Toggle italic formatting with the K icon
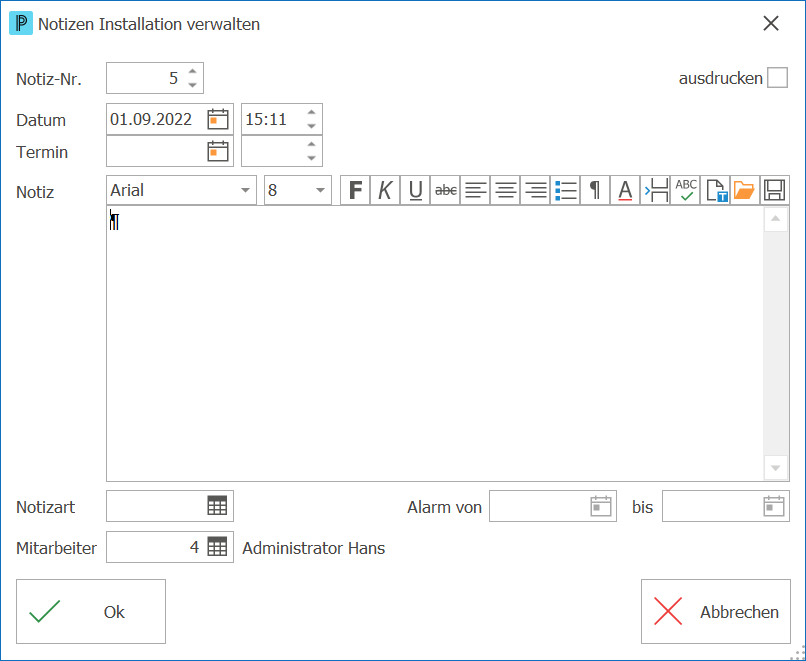806x661 pixels. pos(385,190)
